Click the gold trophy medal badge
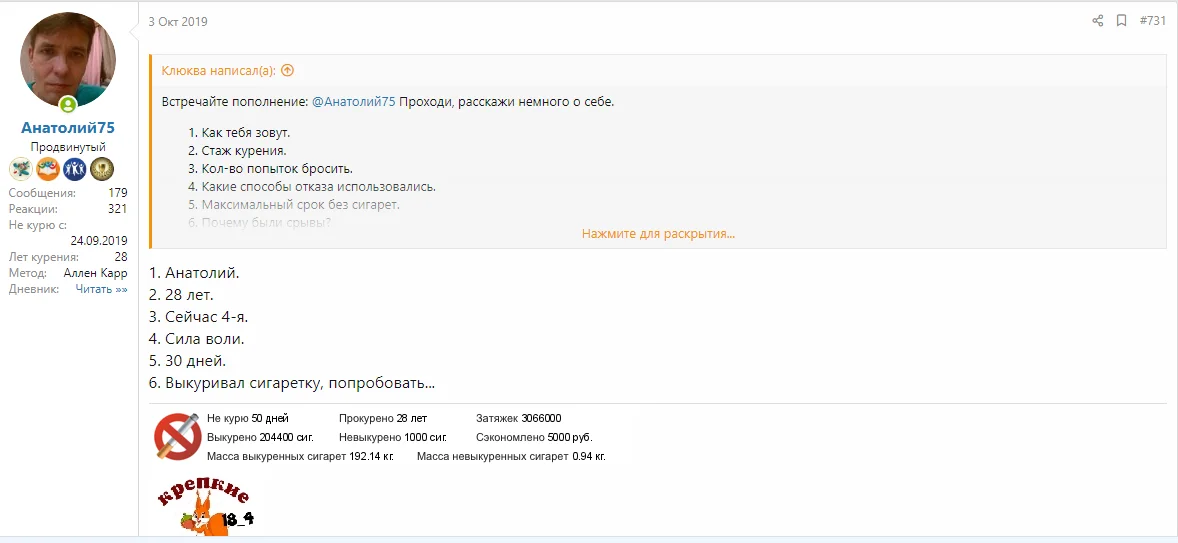This screenshot has height=543, width=1178. (101, 169)
